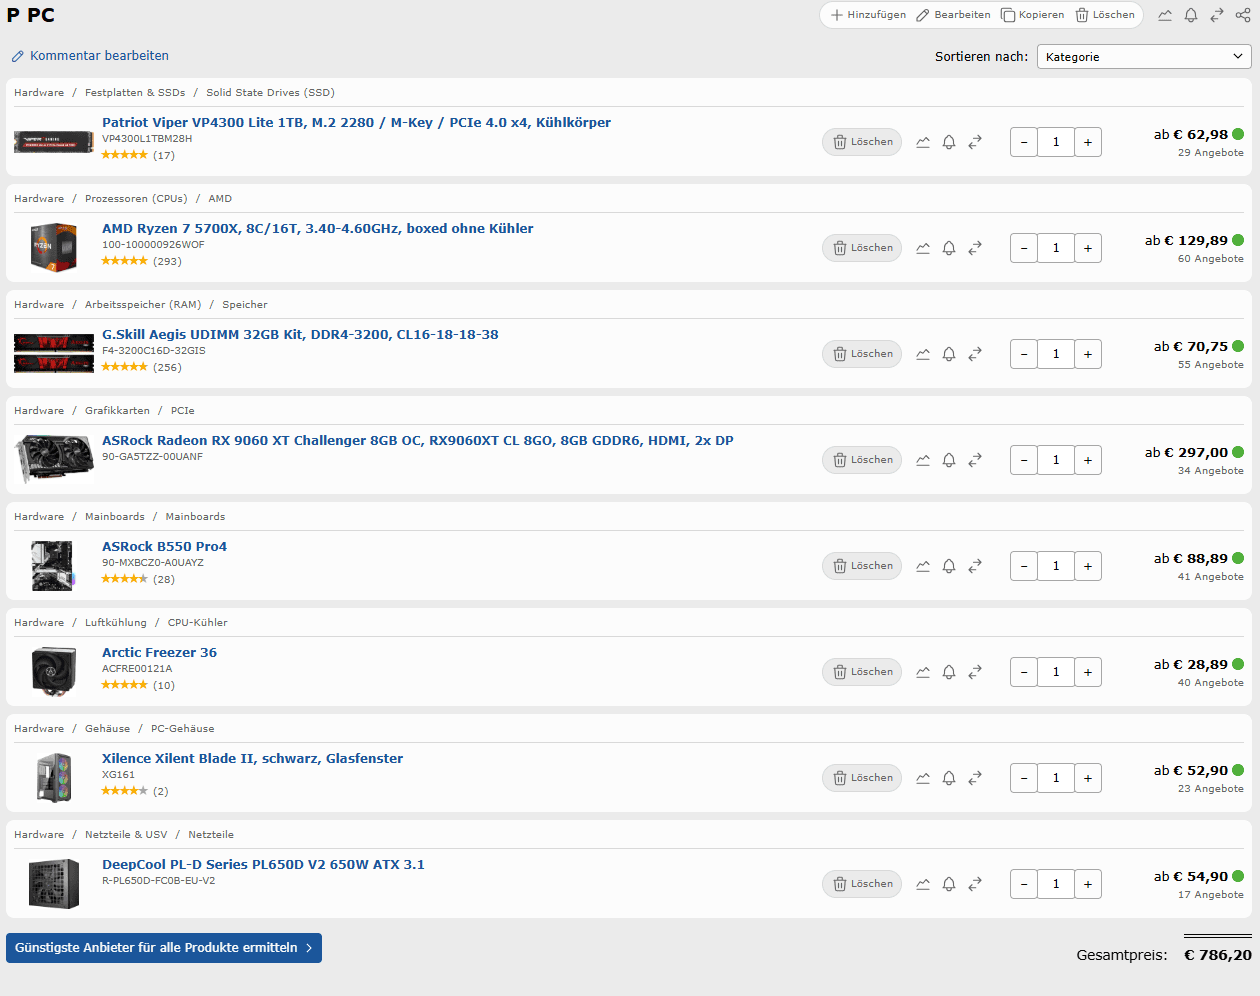This screenshot has height=996, width=1260.
Task: Click Löschen in the top toolbar
Action: [1105, 15]
